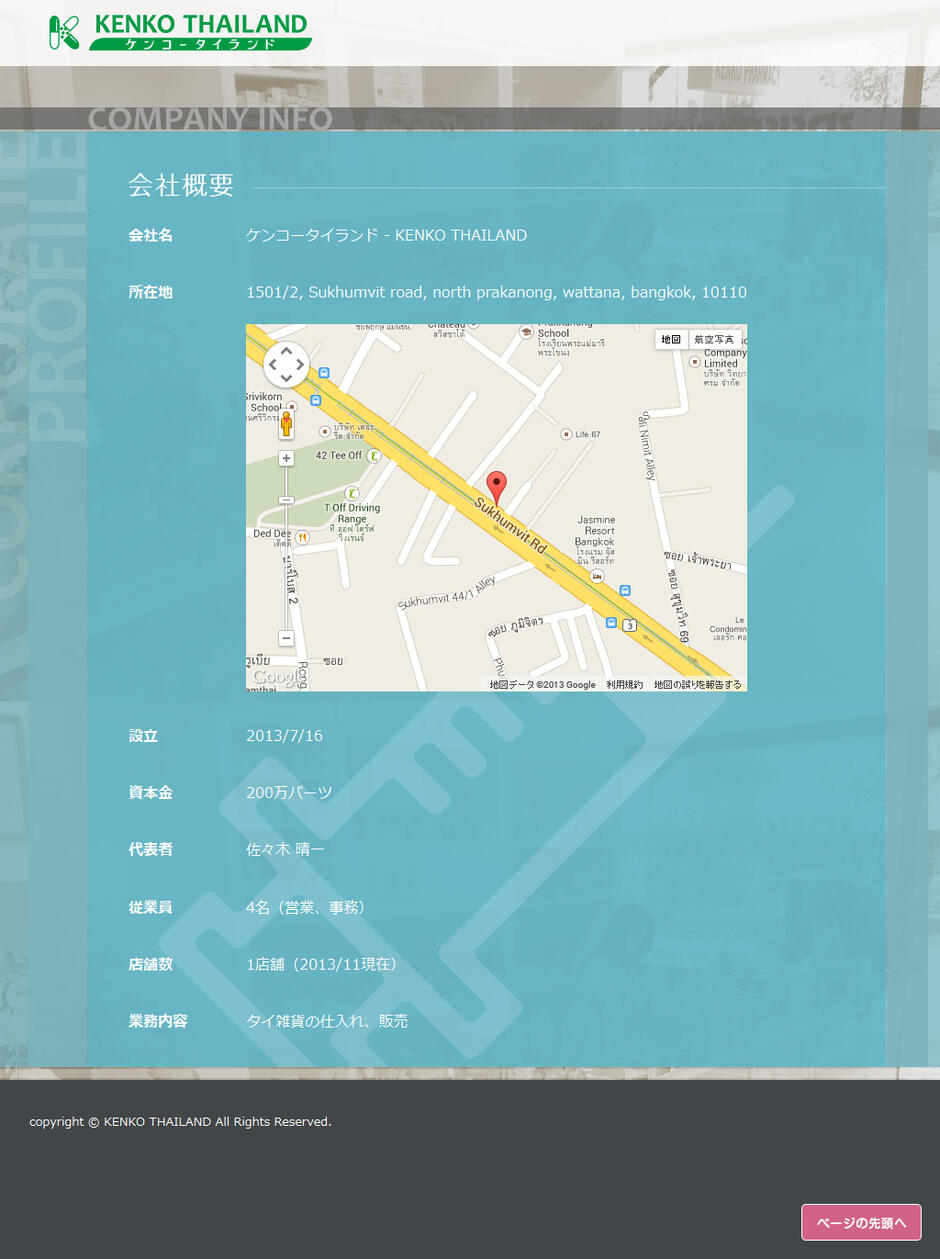Click the Kenko Thailand logo
The width and height of the screenshot is (940, 1259).
coord(180,32)
